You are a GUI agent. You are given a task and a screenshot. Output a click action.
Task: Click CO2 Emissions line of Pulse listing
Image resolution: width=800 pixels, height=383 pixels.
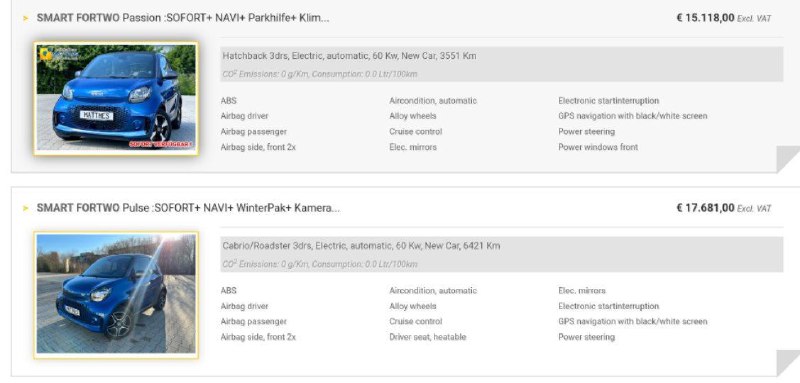coord(319,264)
